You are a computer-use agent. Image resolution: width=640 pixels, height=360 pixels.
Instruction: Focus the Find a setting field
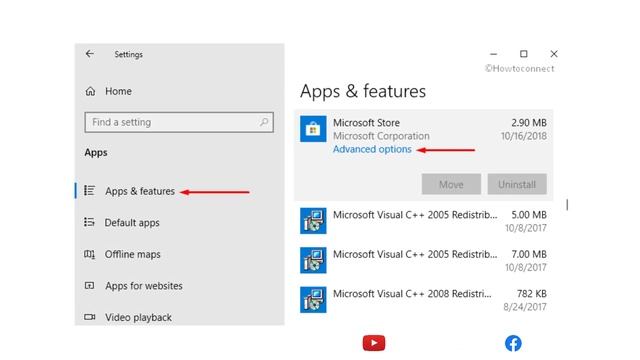click(179, 122)
